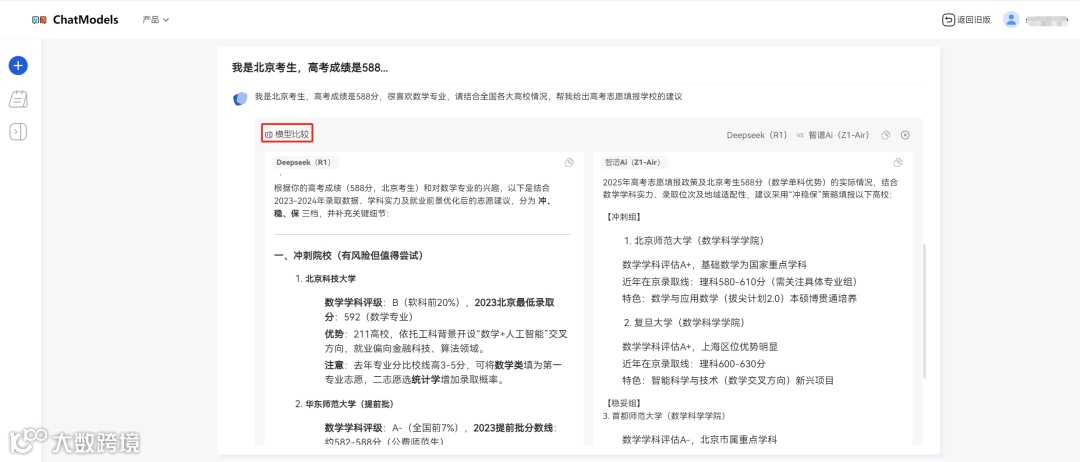
Task: Click the 模型比较 label button
Action: click(287, 134)
